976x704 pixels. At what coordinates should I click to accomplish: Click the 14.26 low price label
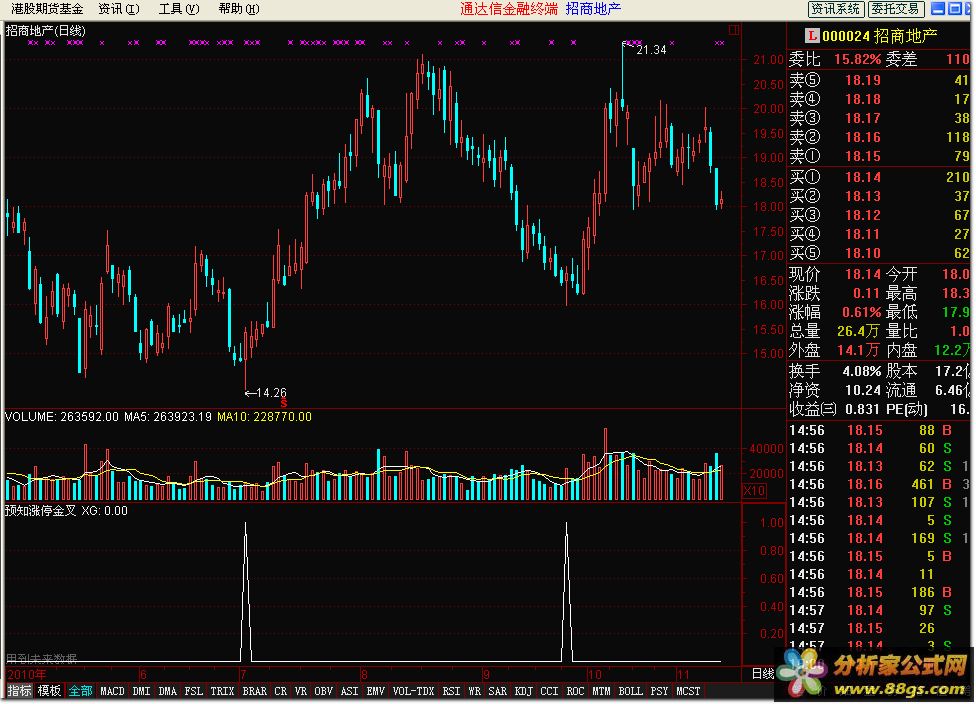point(271,393)
